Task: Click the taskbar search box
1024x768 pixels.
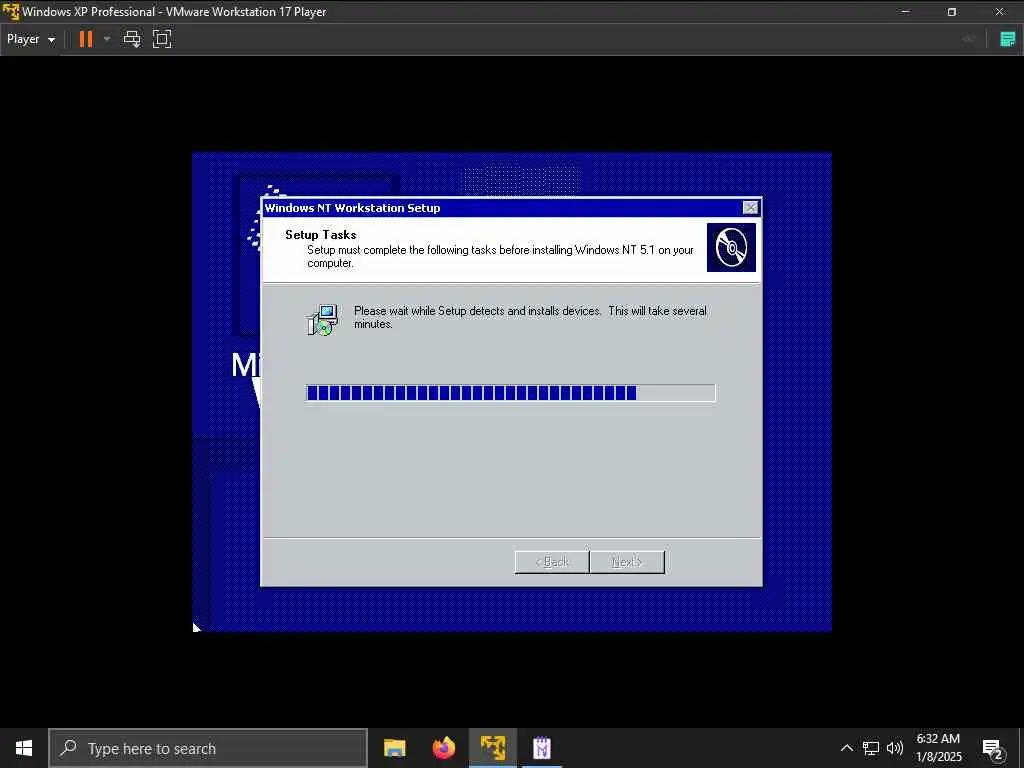Action: pos(208,748)
